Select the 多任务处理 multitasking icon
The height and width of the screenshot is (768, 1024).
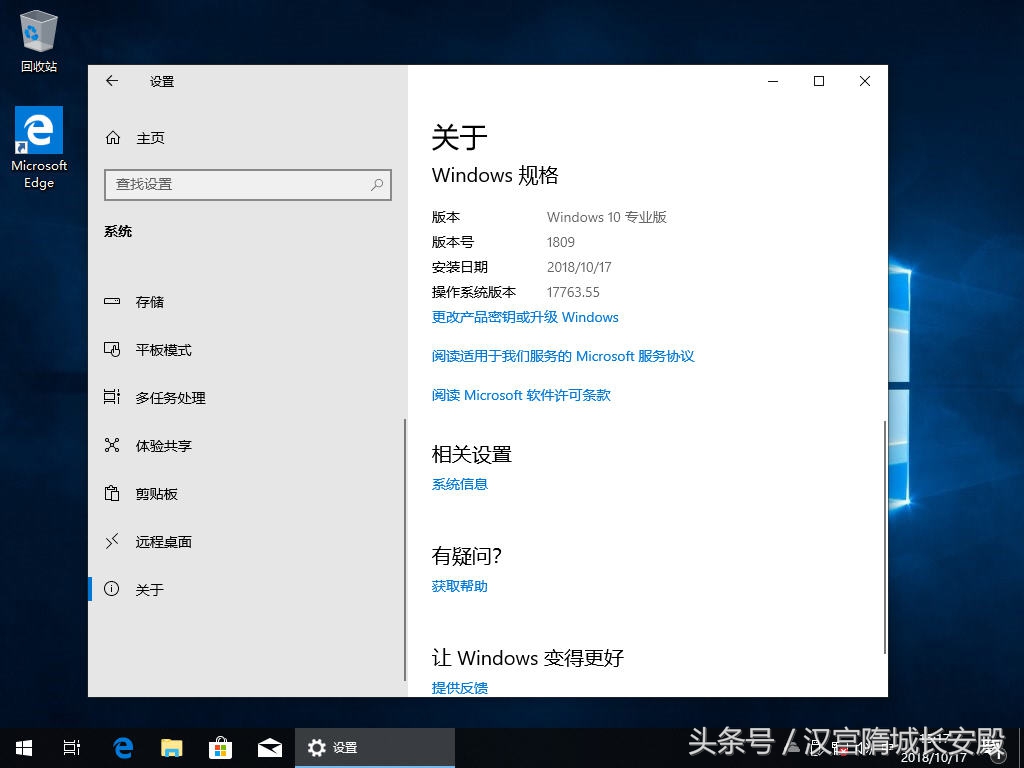coord(112,397)
